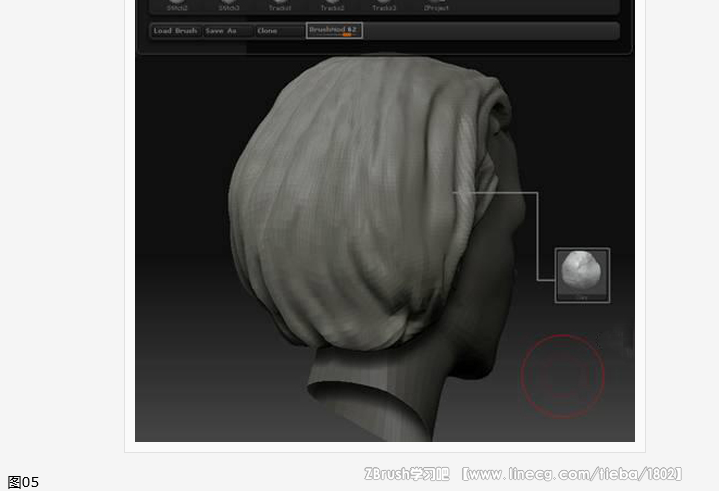Image resolution: width=719 pixels, height=491 pixels.
Task: Open the clay brush thumbnail in callout box
Action: [582, 275]
